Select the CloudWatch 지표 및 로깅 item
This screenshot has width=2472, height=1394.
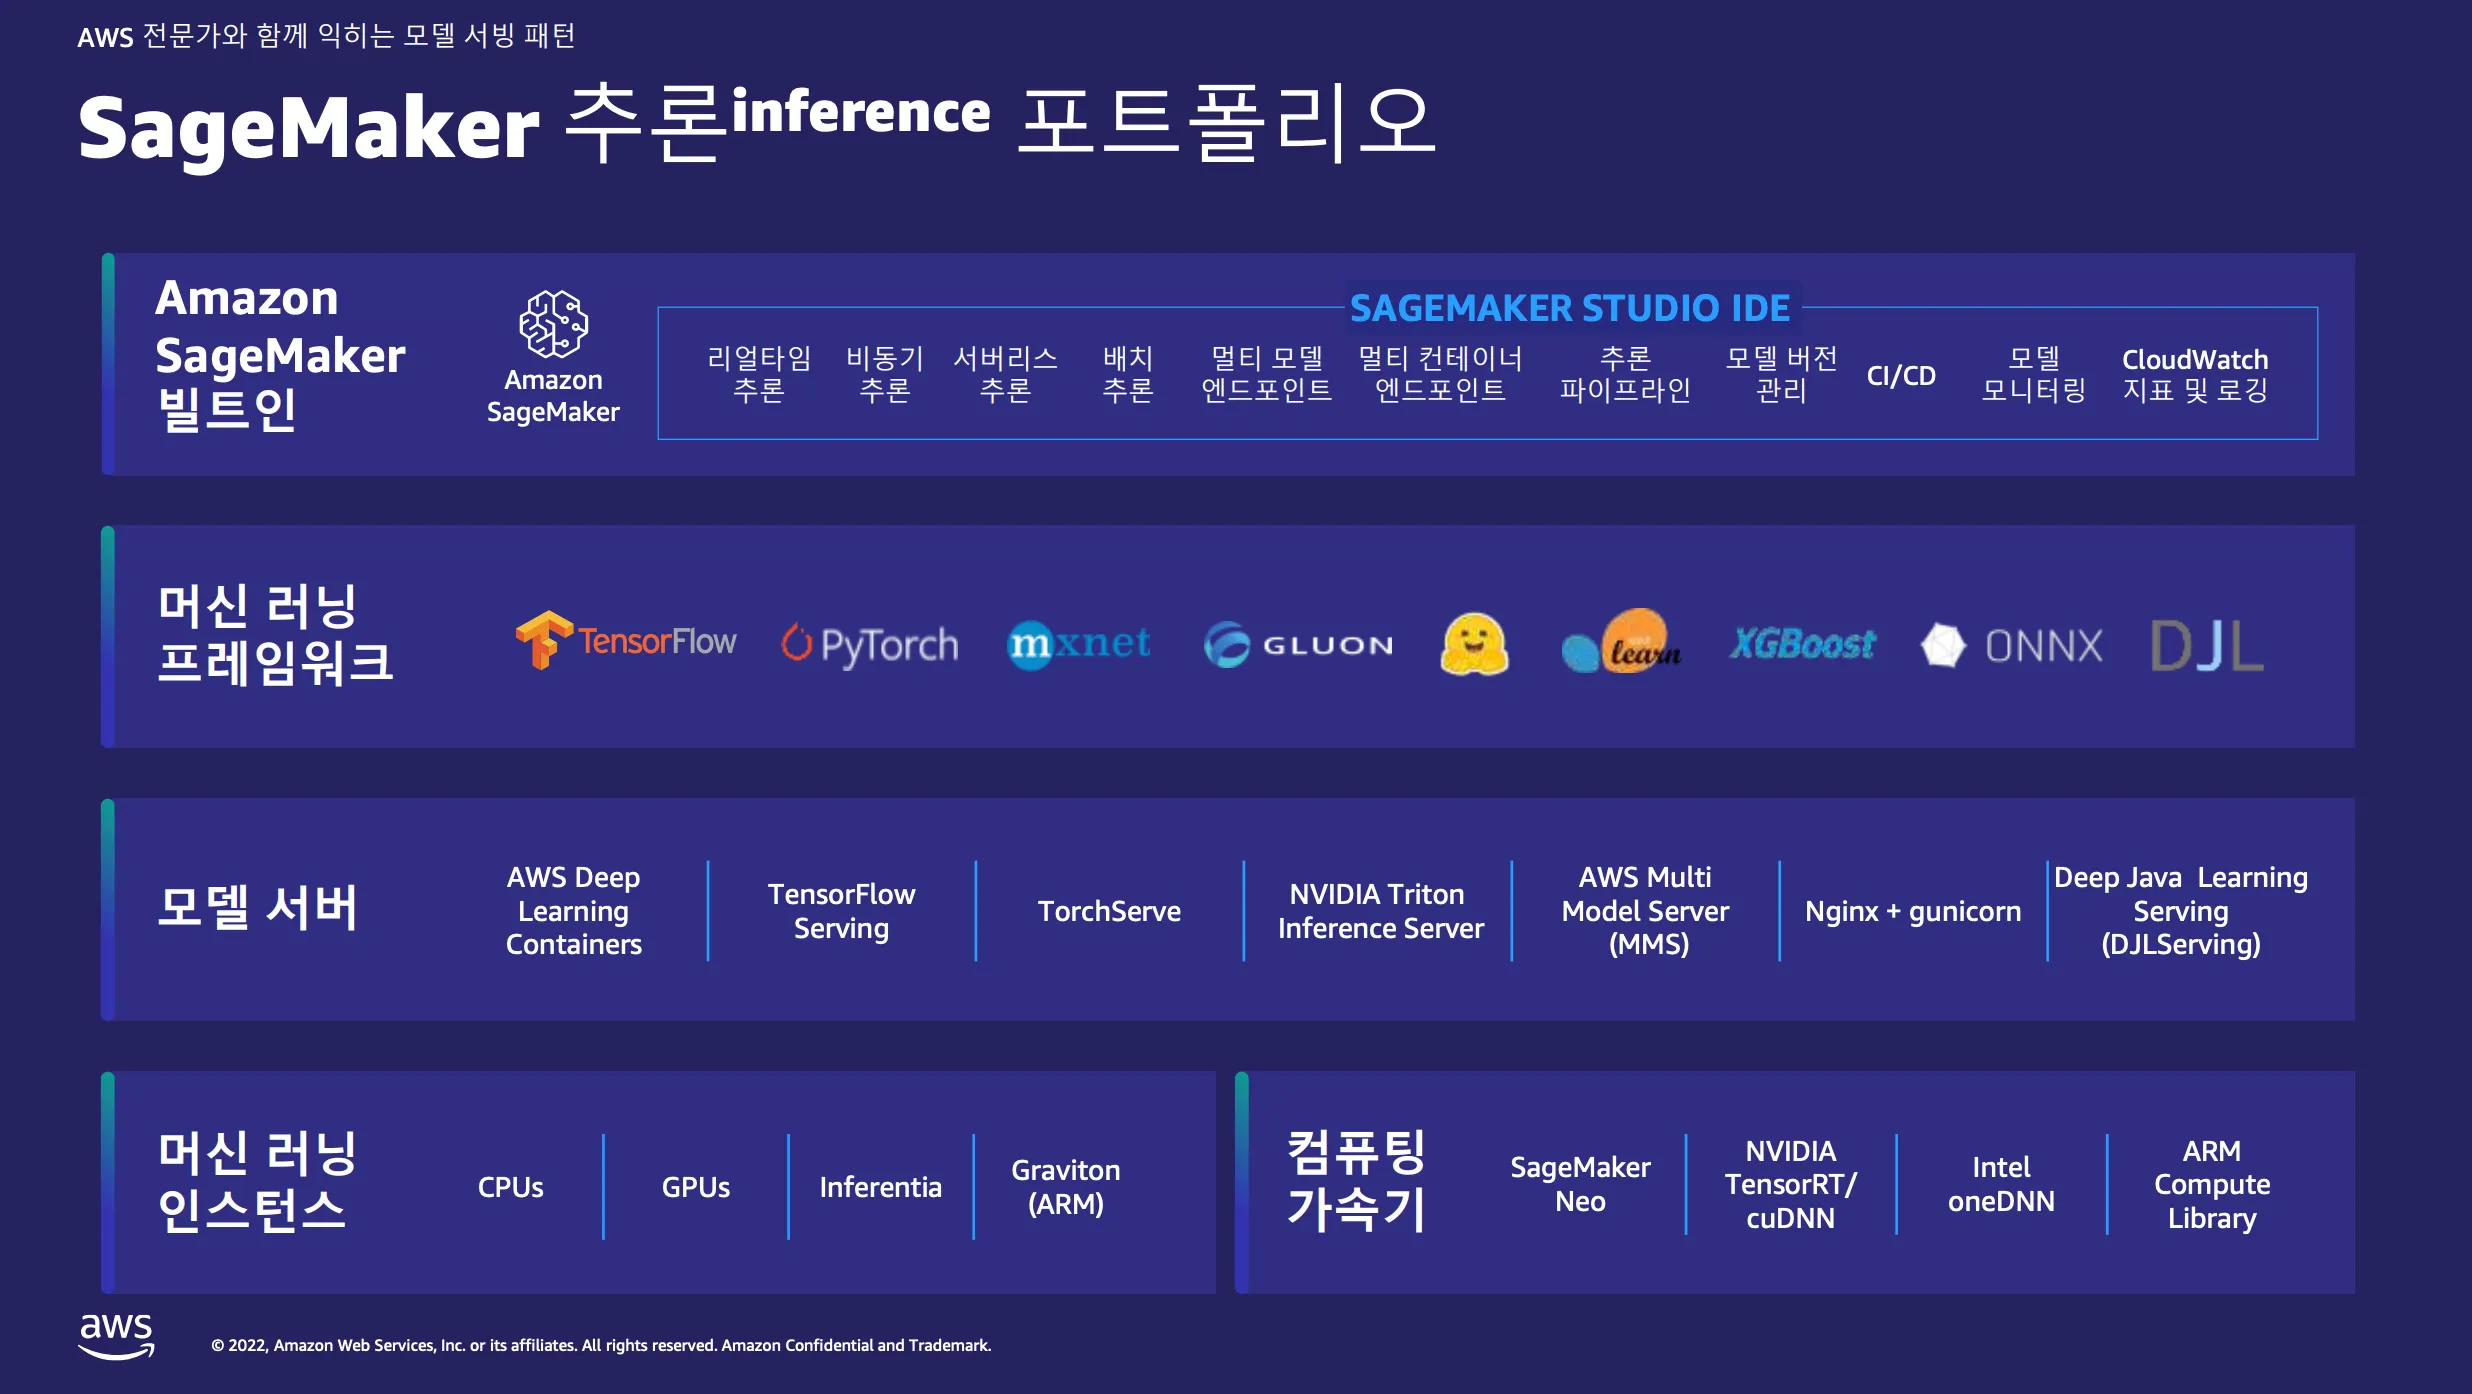[2195, 374]
